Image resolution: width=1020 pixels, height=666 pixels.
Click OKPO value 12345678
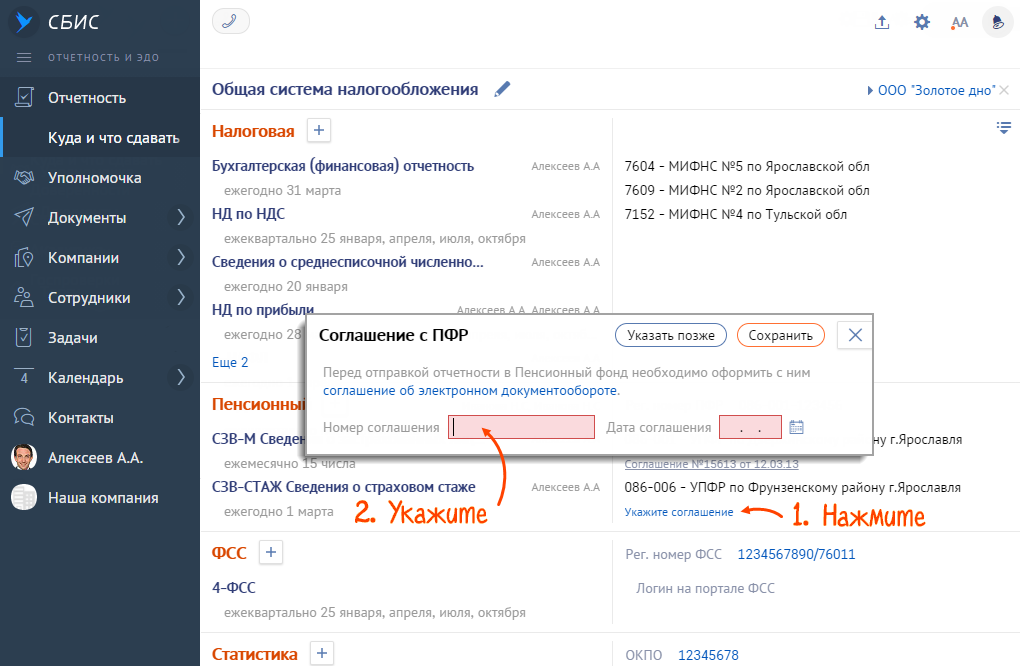708,655
